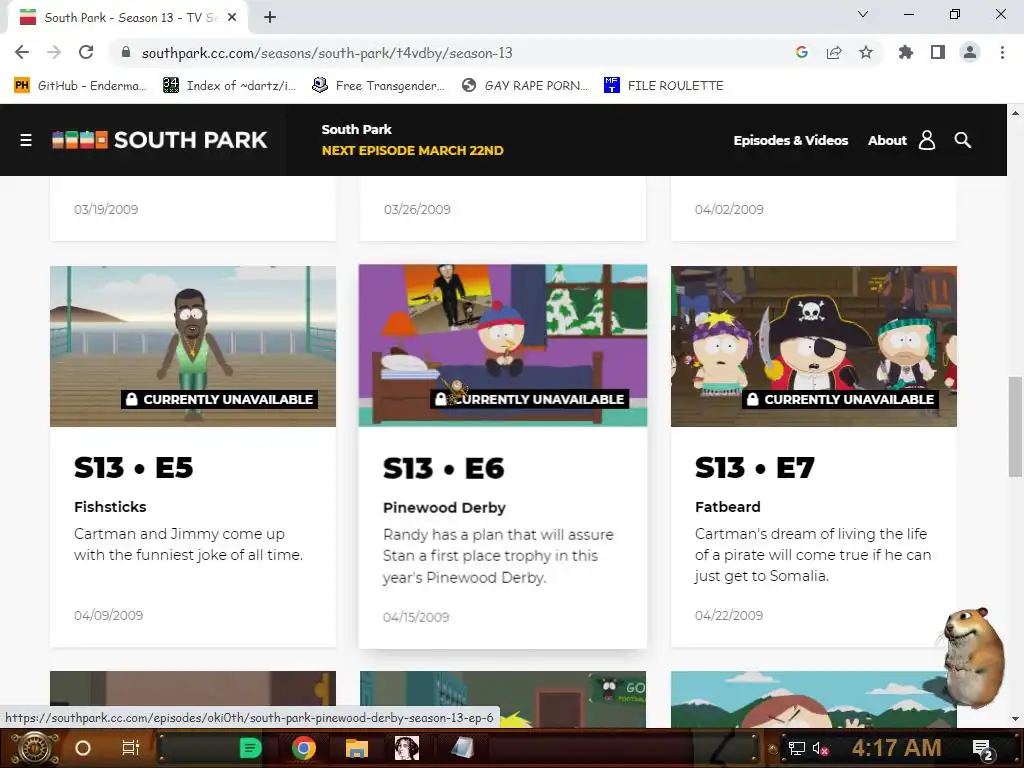View site lock information
1024x768 pixels.
[x=126, y=52]
